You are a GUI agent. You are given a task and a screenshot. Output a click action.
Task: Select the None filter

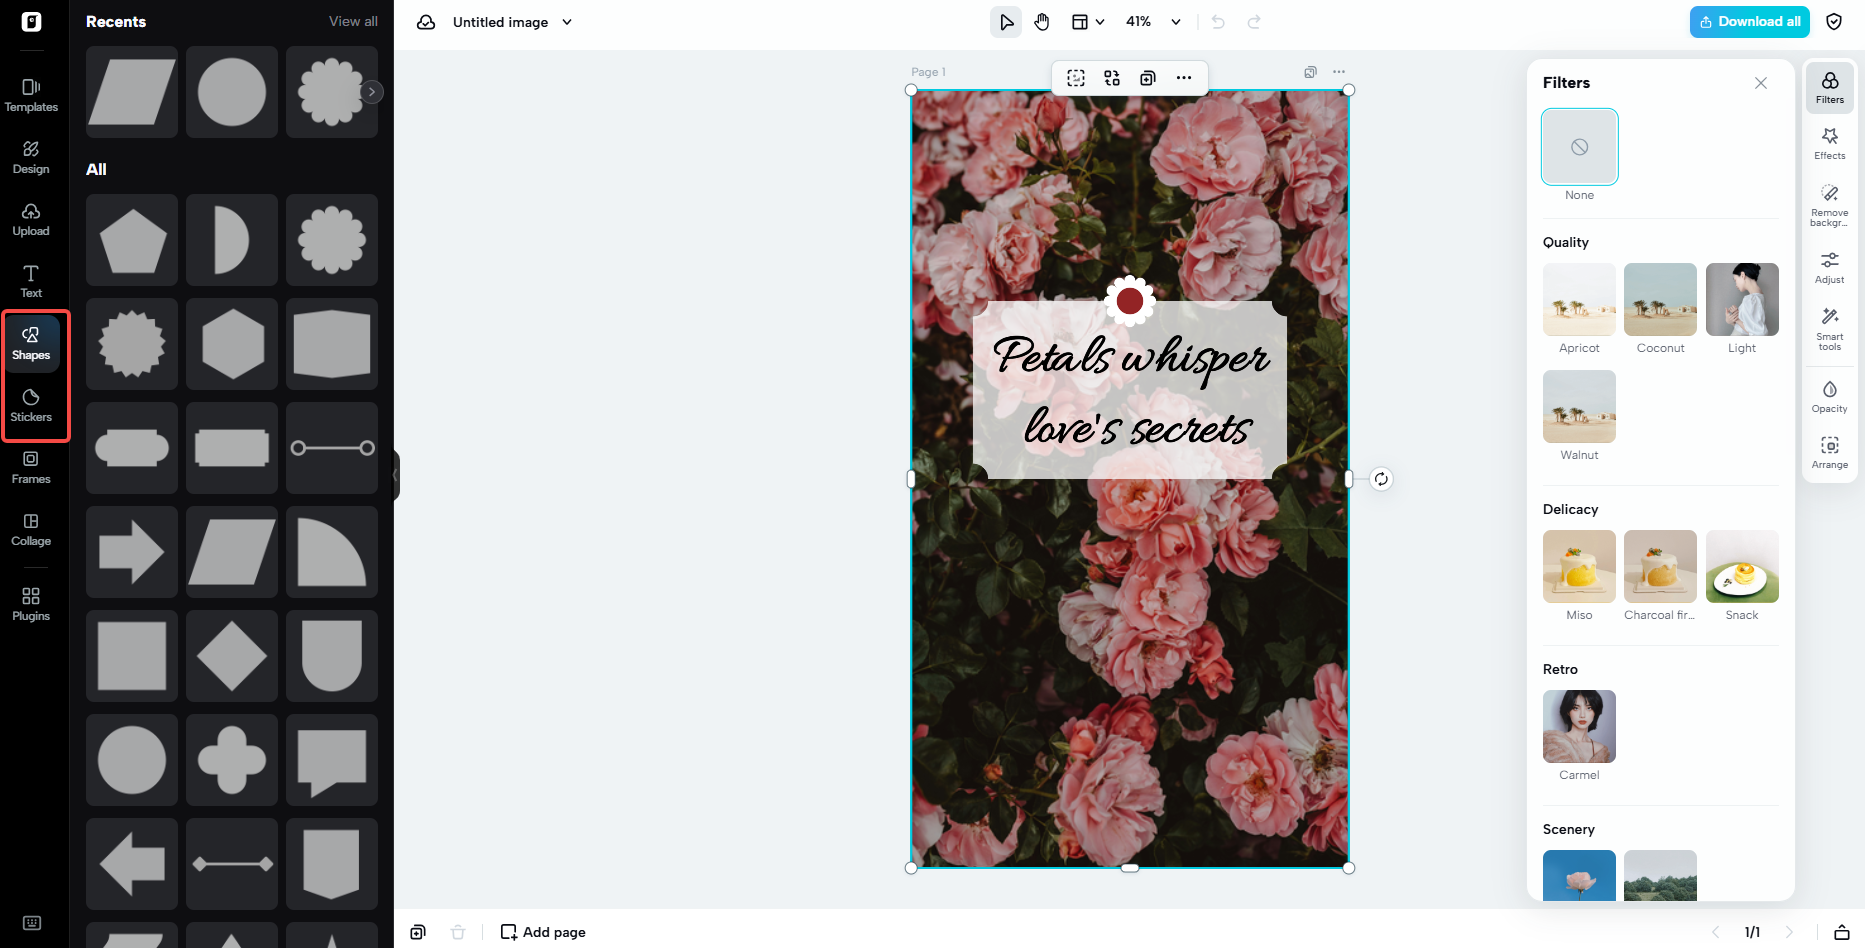click(1580, 147)
